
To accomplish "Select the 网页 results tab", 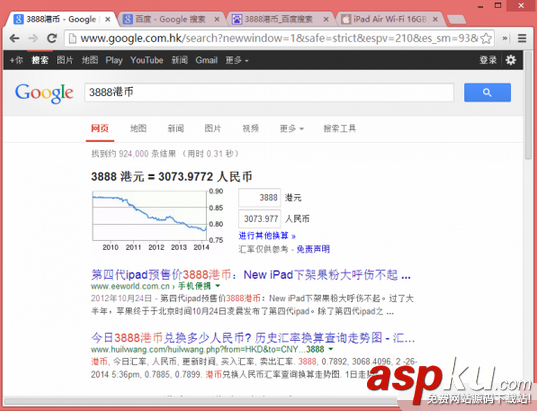I will pos(100,128).
